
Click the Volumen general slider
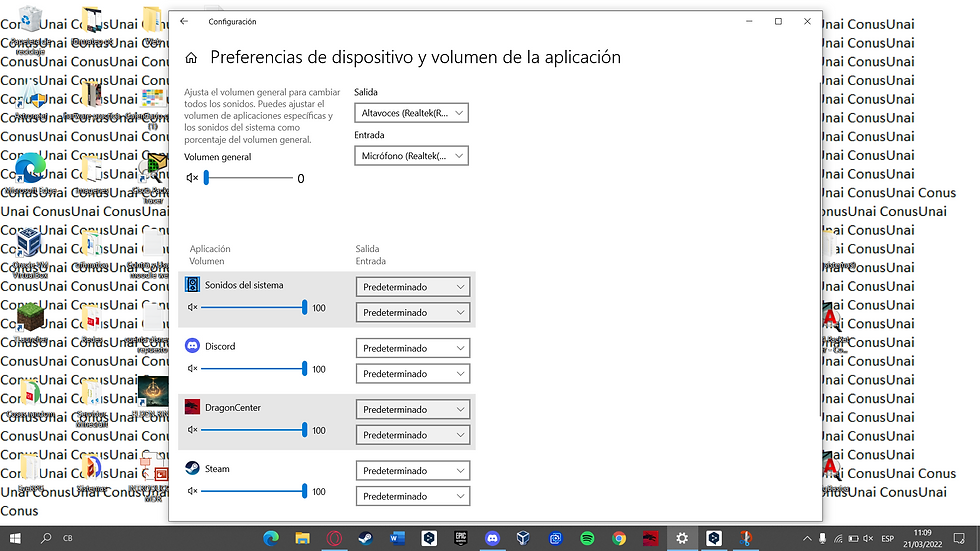[248, 178]
